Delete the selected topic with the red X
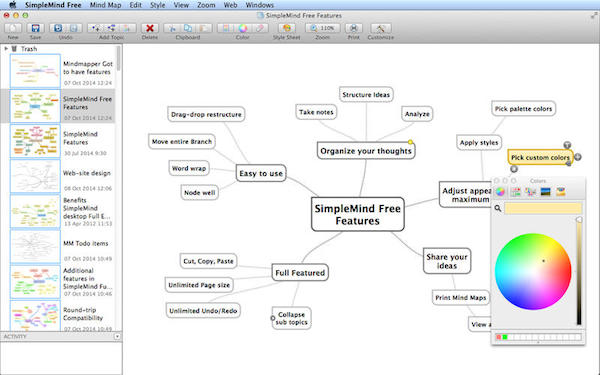This screenshot has width=600, height=375. pyautogui.click(x=150, y=28)
